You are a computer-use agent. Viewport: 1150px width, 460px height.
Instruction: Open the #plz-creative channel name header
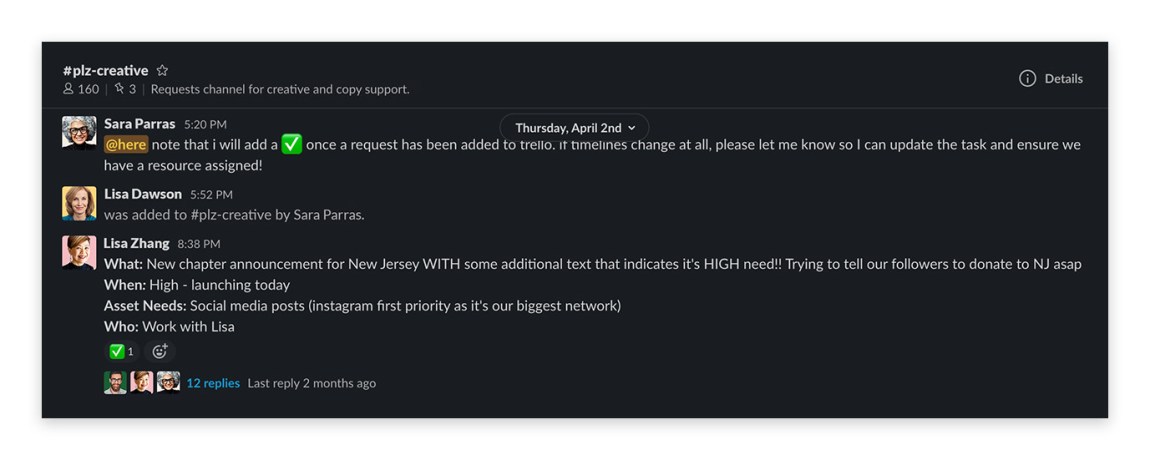106,70
